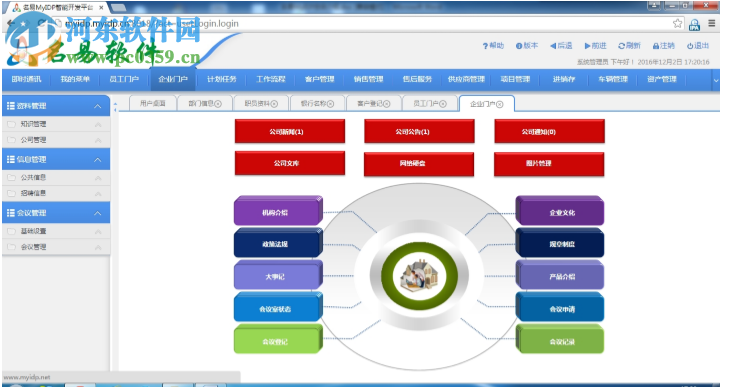Bookmark page with the star icon
This screenshot has height=391, width=729.
point(678,23)
